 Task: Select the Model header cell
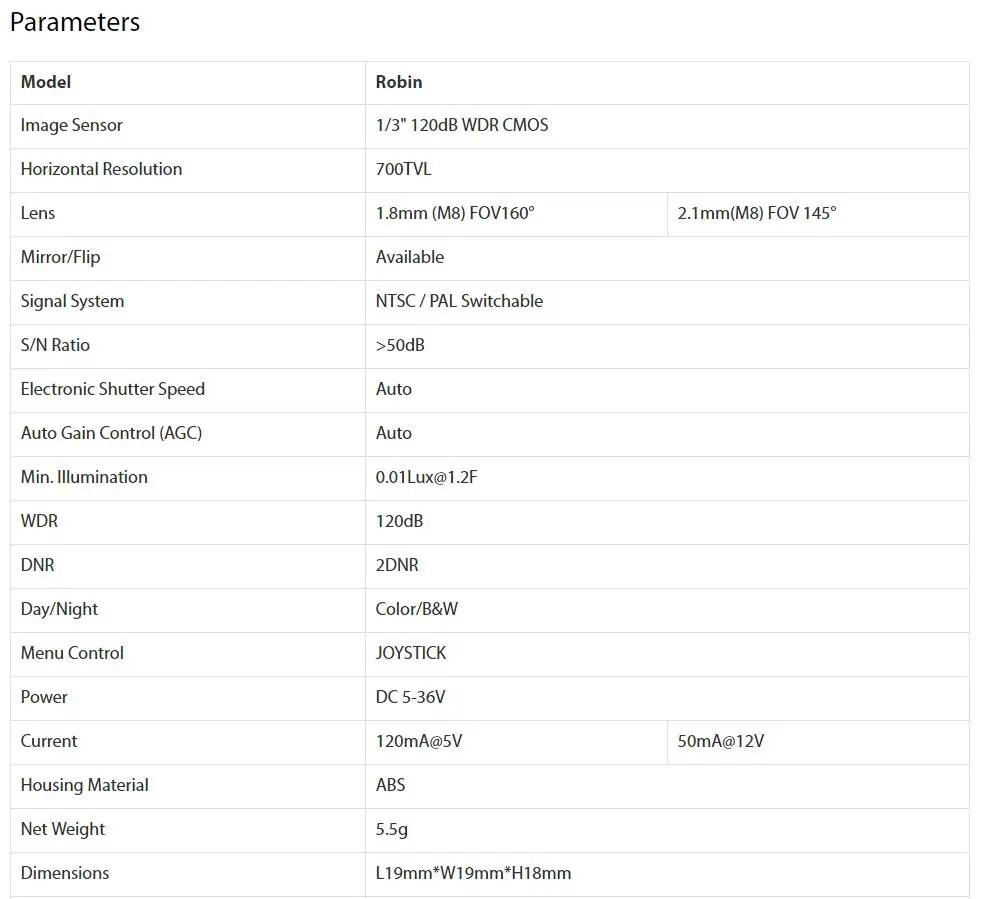click(188, 83)
